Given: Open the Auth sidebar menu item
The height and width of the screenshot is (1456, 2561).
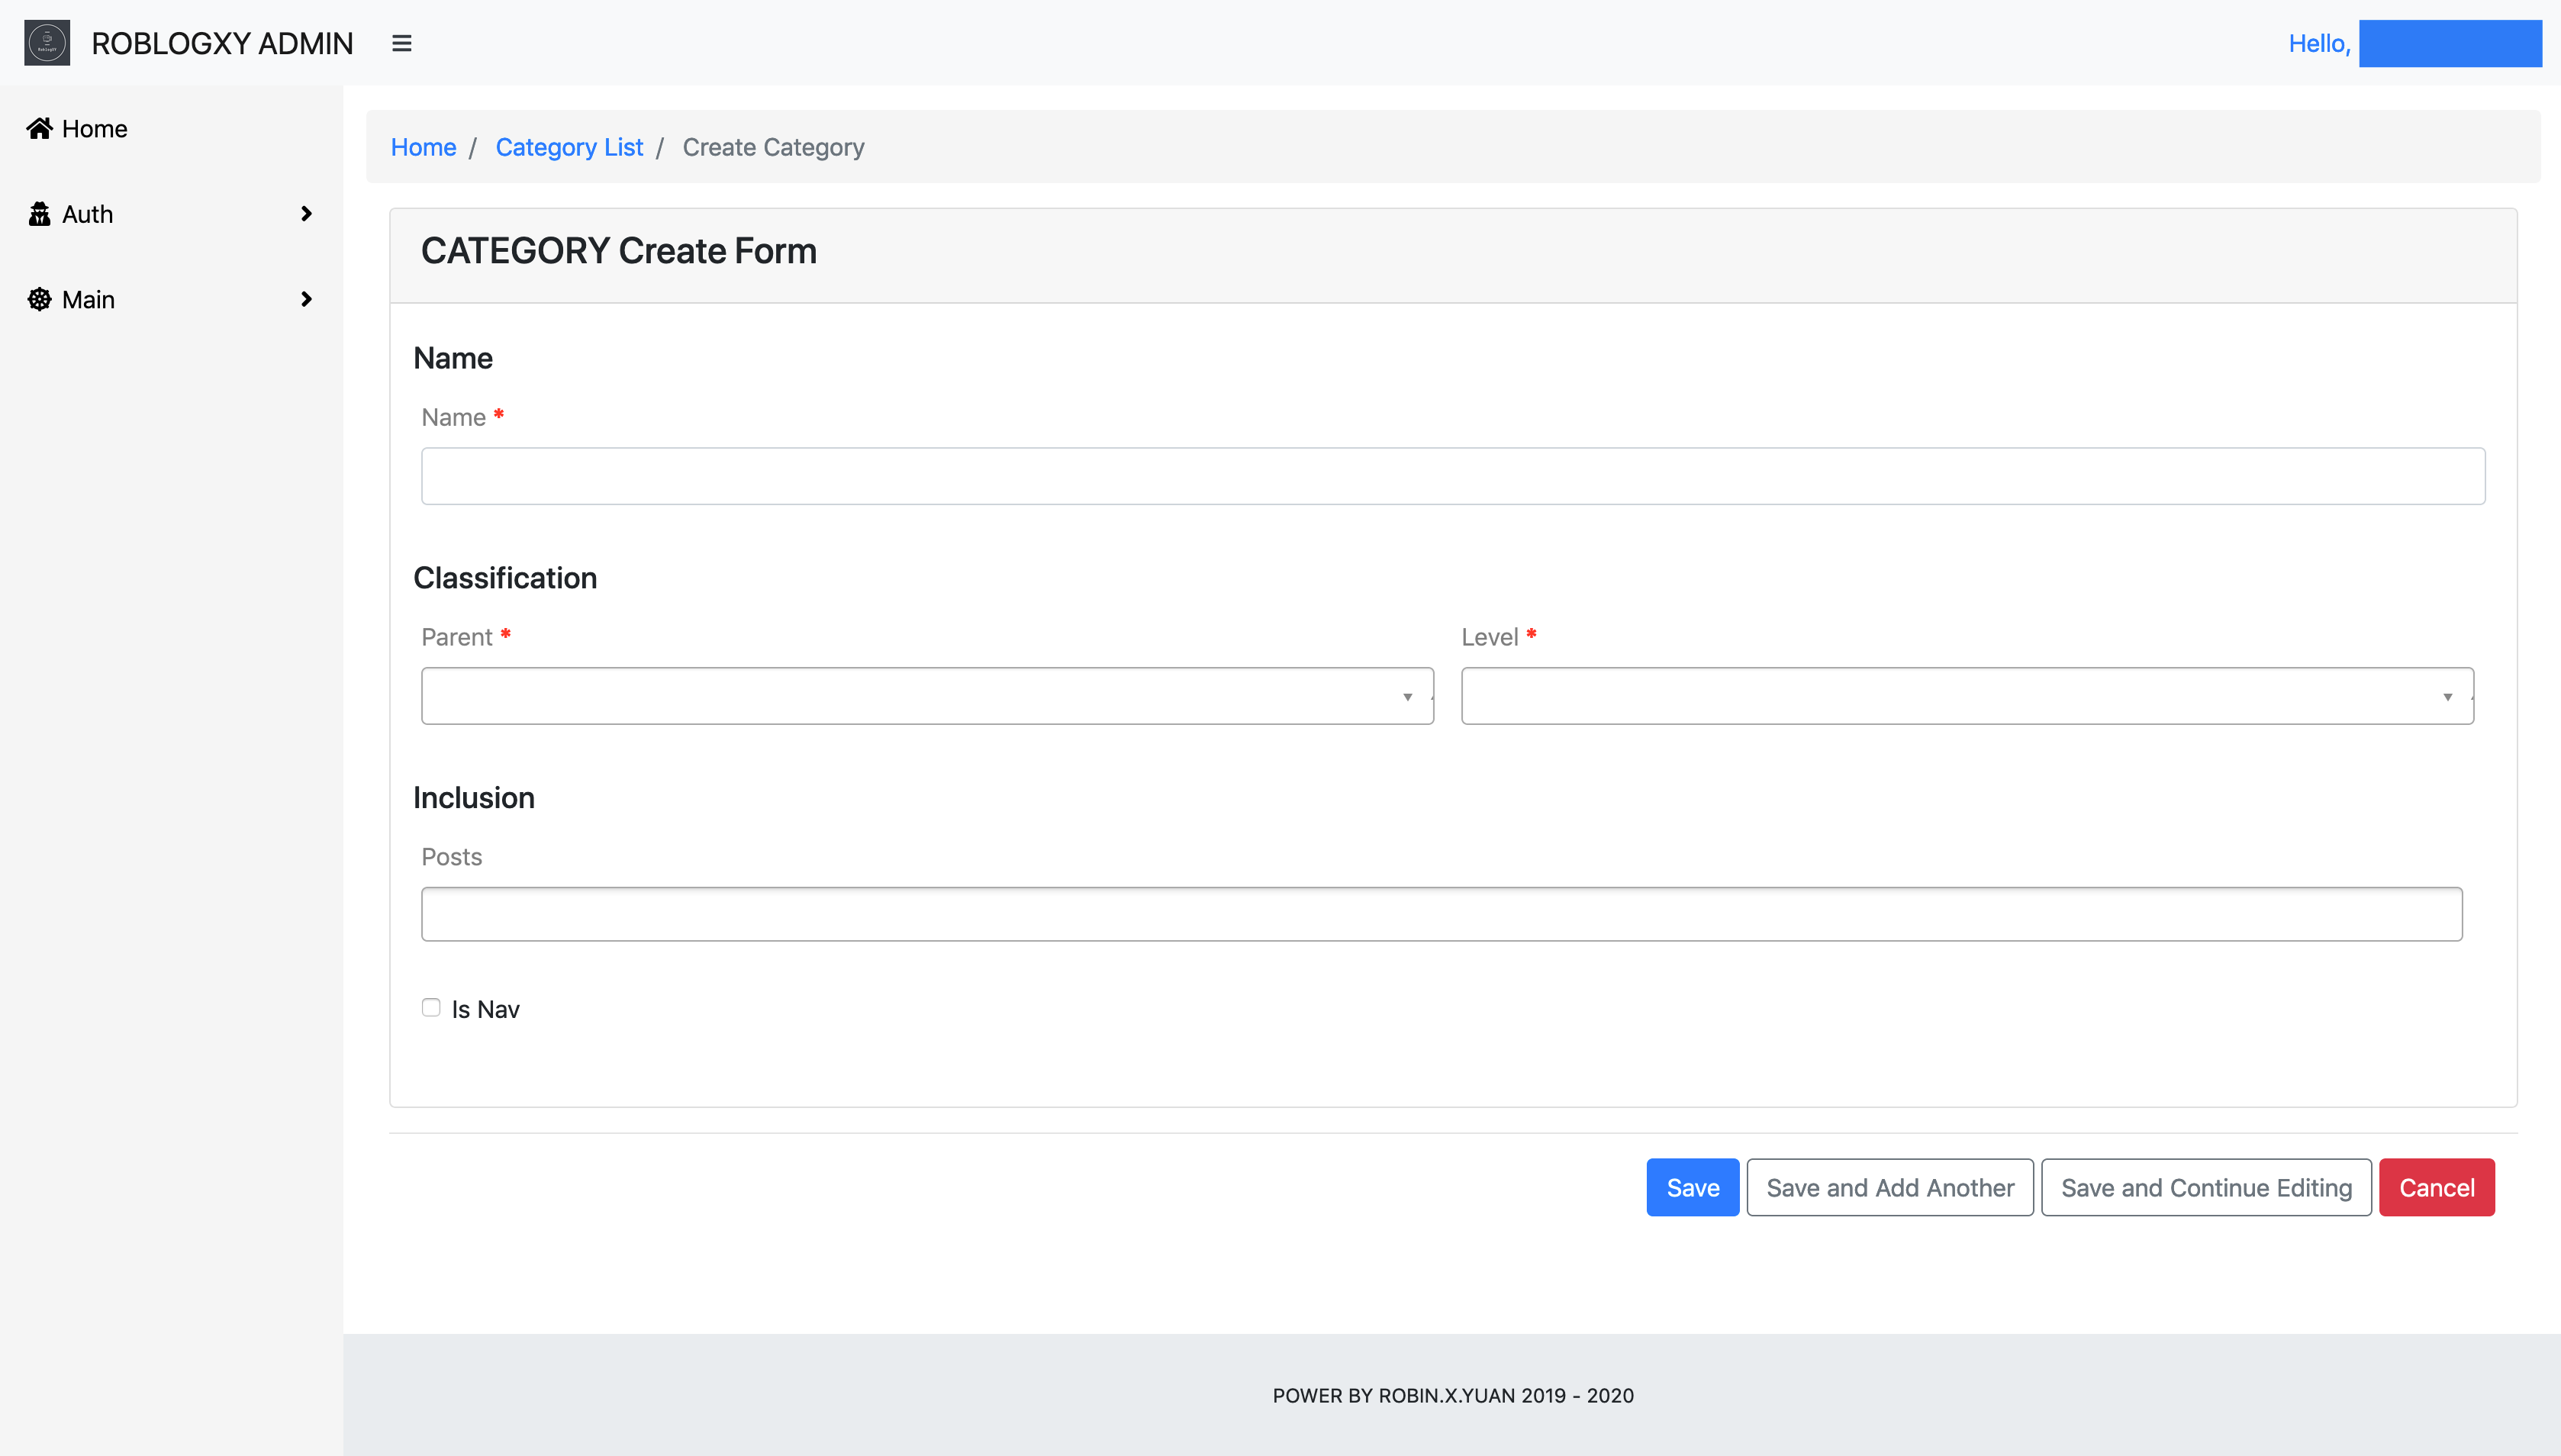Looking at the screenshot, I should tap(88, 214).
